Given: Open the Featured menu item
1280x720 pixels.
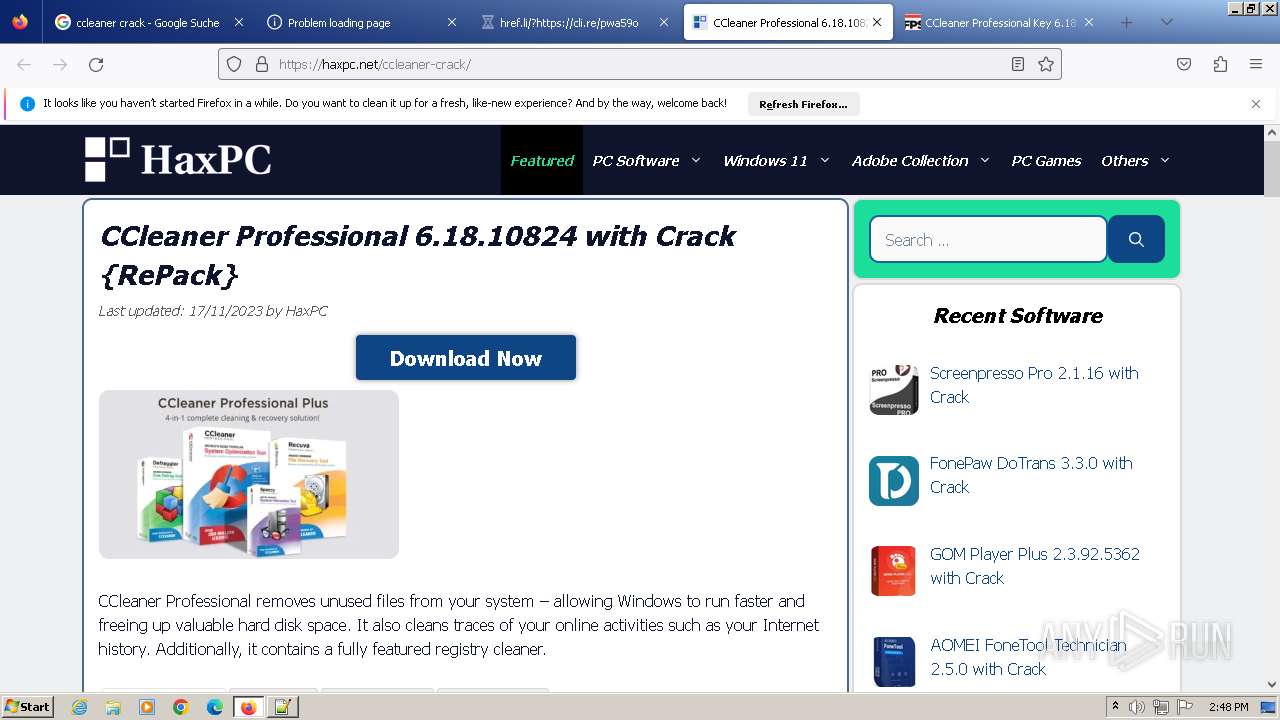Looking at the screenshot, I should coord(542,160).
